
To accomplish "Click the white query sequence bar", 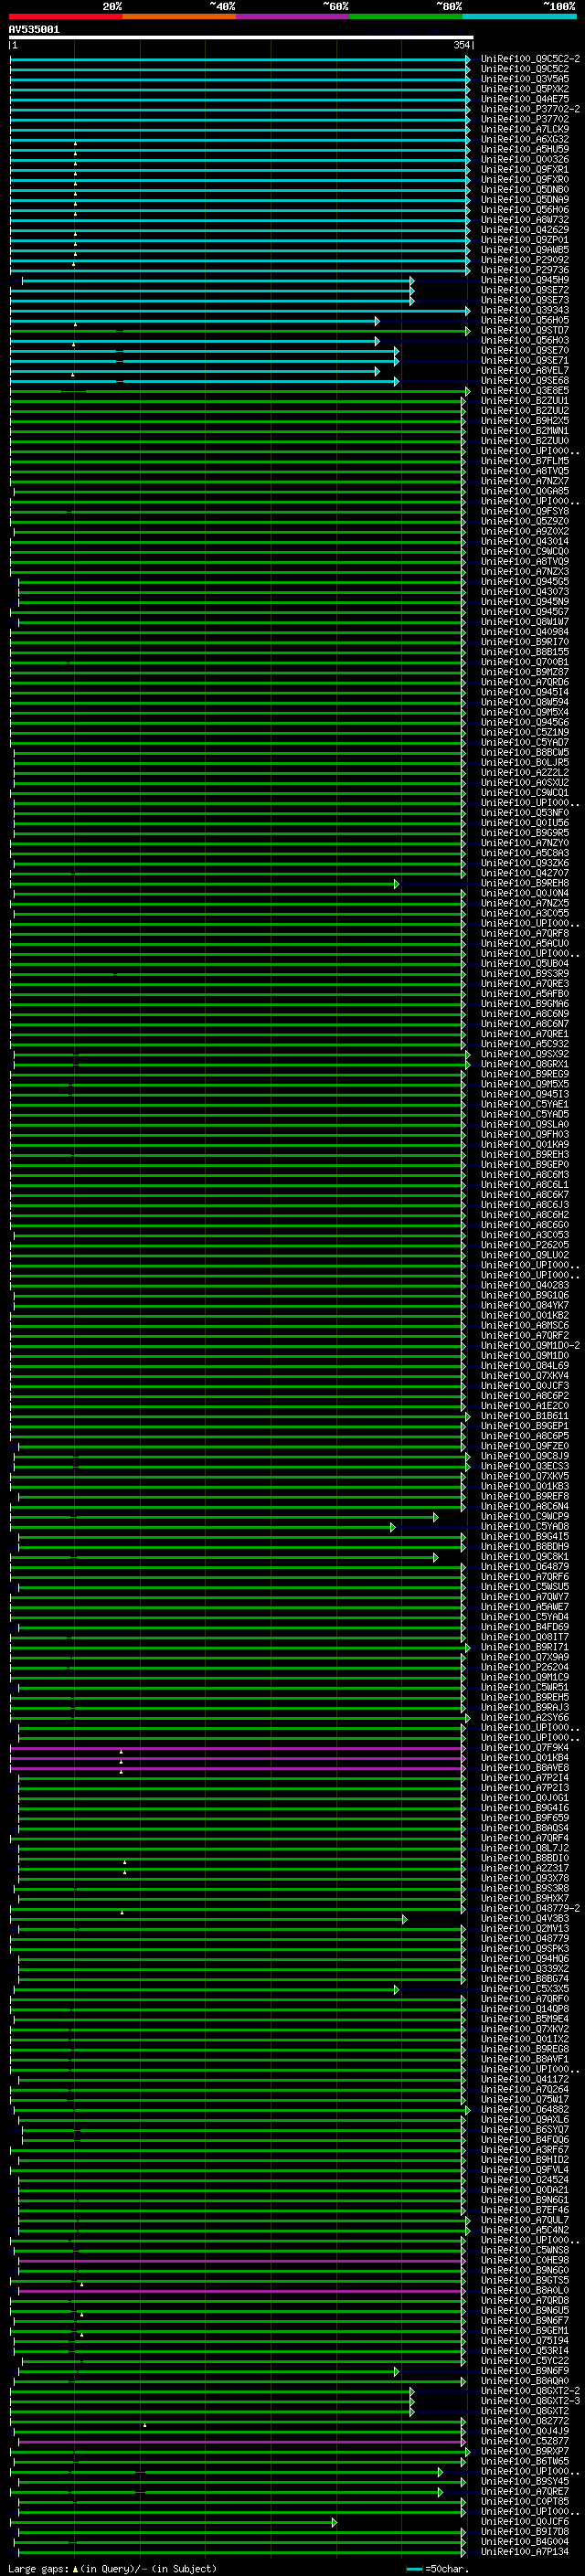I will pos(241,37).
